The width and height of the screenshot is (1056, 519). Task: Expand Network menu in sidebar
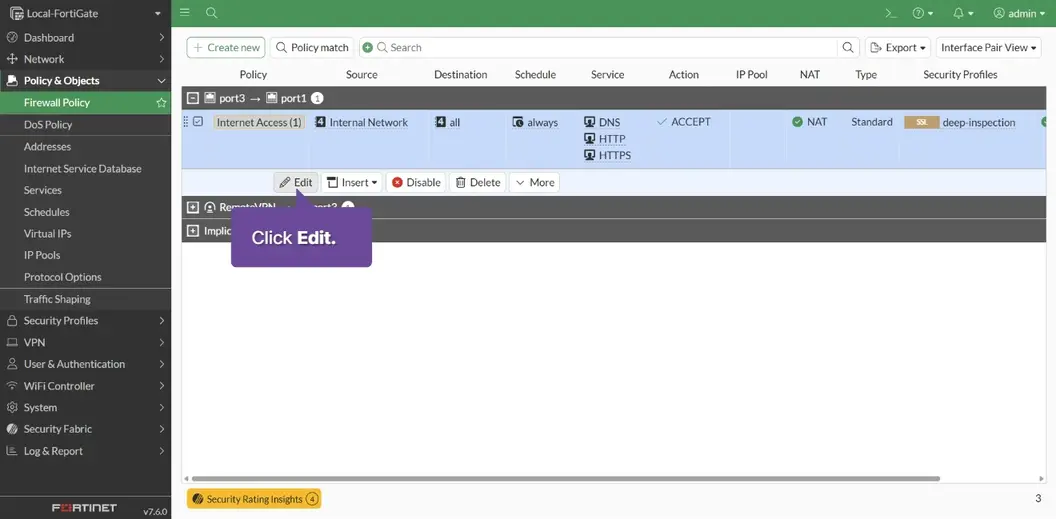(x=86, y=59)
